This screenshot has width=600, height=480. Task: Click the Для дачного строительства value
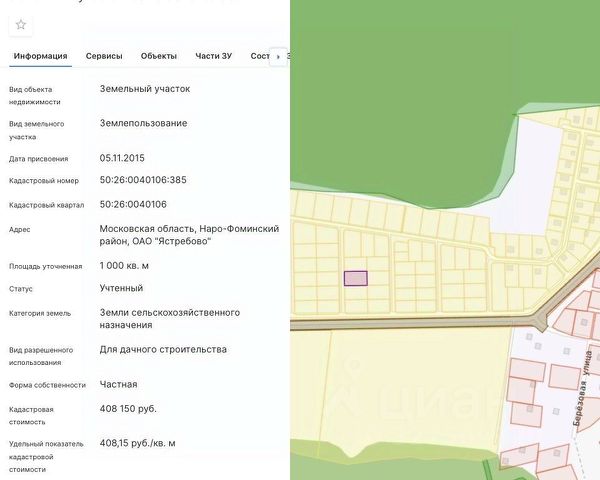pyautogui.click(x=163, y=349)
